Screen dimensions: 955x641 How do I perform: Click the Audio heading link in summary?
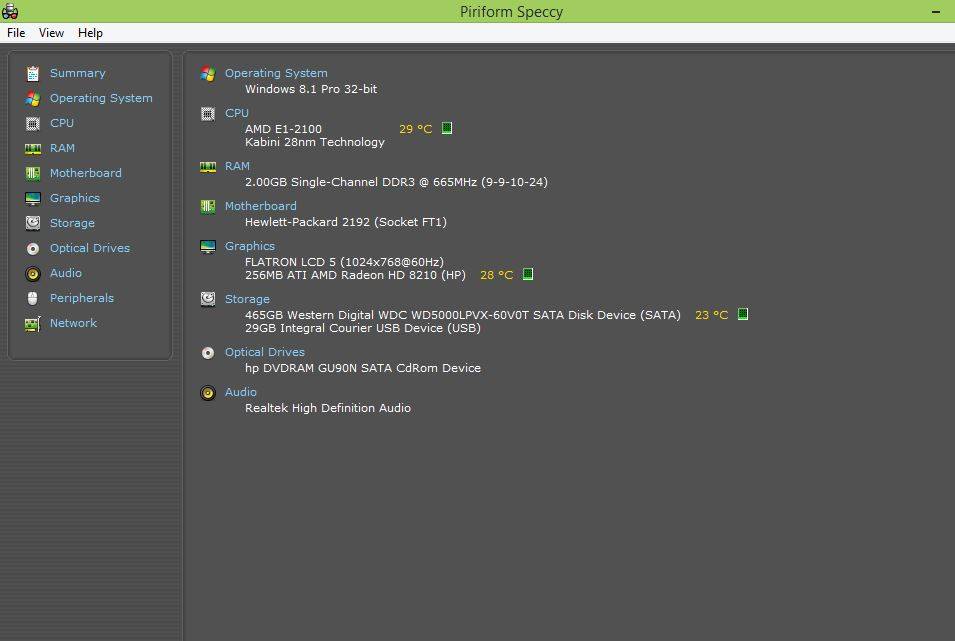(240, 392)
